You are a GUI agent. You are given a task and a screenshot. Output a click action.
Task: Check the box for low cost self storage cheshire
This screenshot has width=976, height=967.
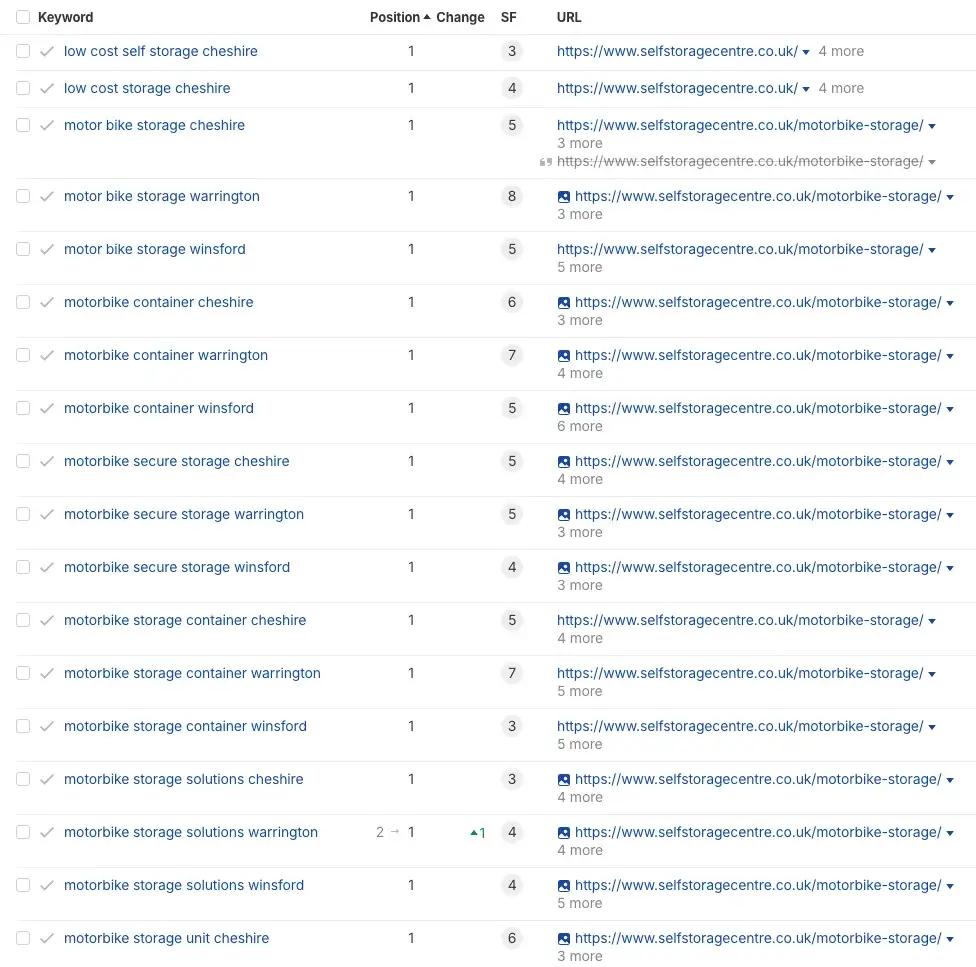(23, 51)
